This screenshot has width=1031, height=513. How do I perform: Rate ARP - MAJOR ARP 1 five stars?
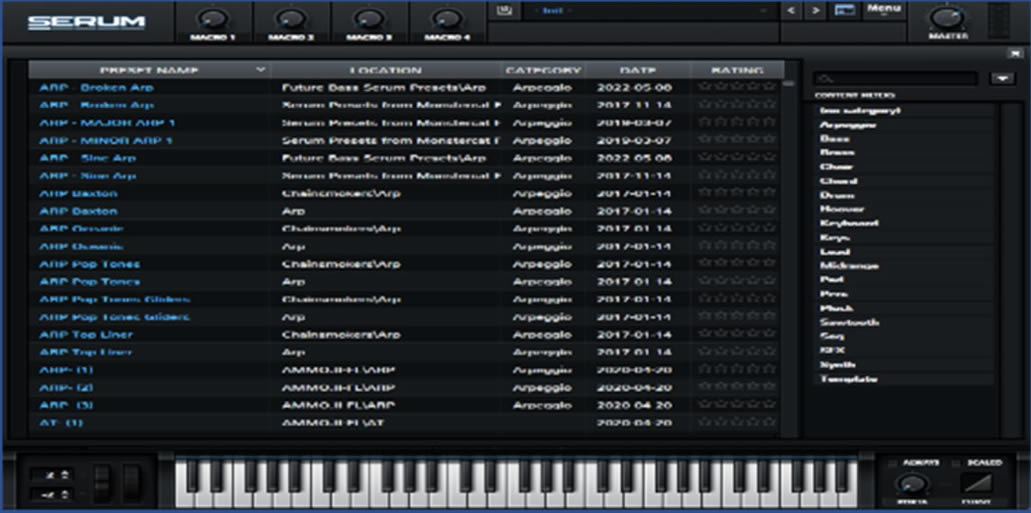771,122
